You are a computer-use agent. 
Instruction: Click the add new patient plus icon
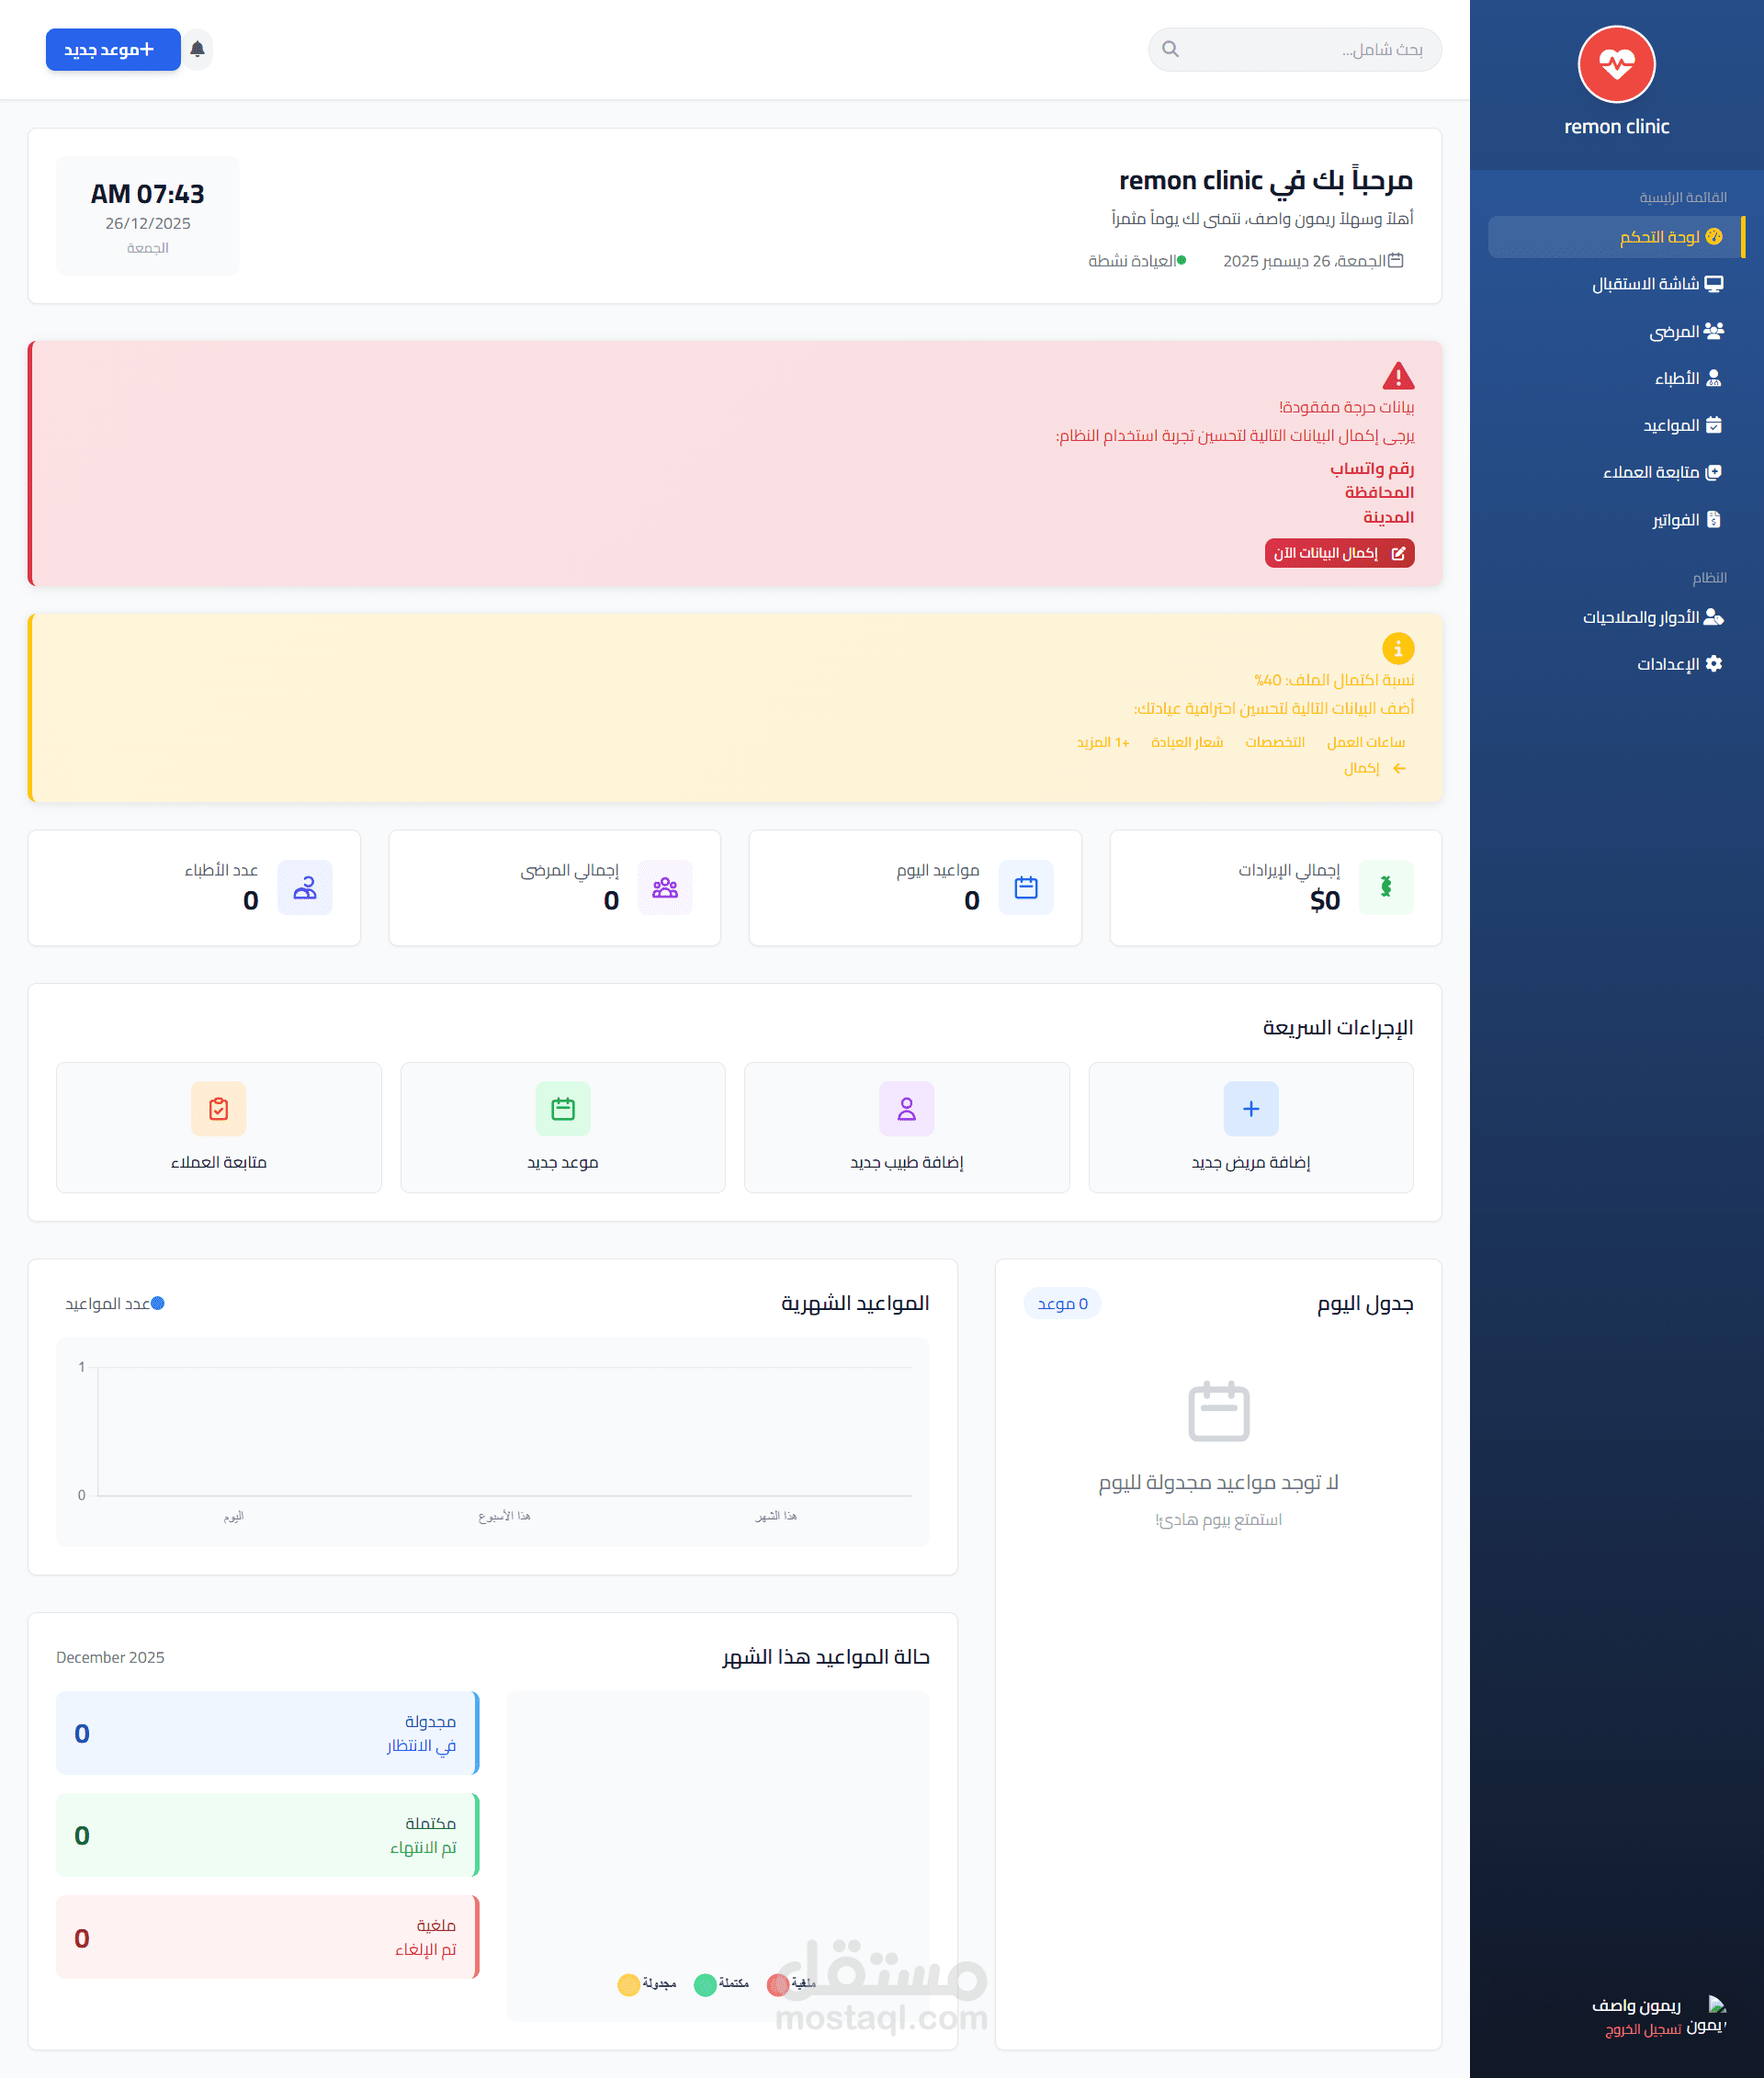click(1250, 1108)
